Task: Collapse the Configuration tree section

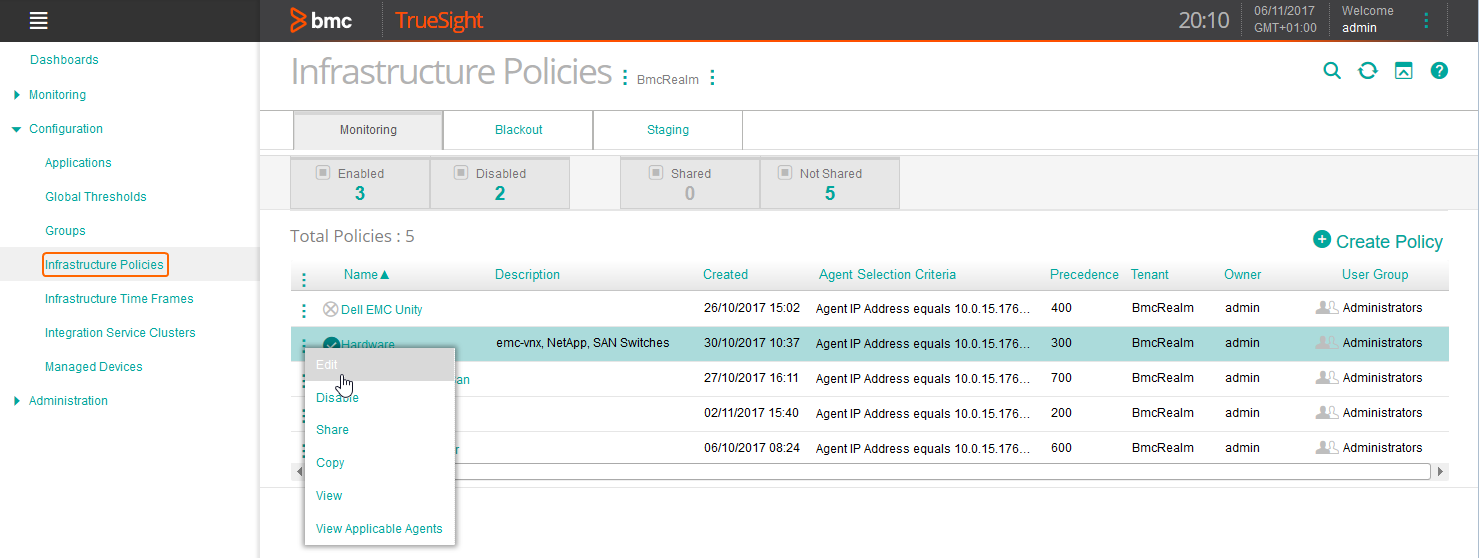Action: pos(16,129)
